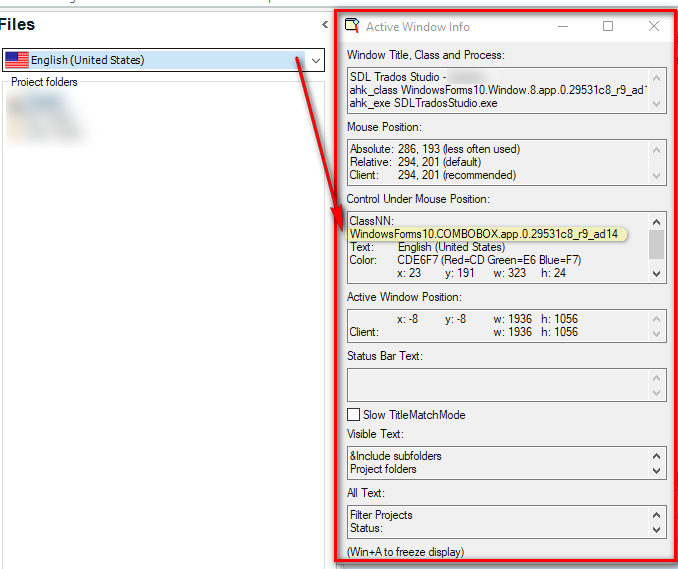Click scroll-down arrow in Mouse Position box
This screenshot has height=569, width=678.
coord(657,175)
